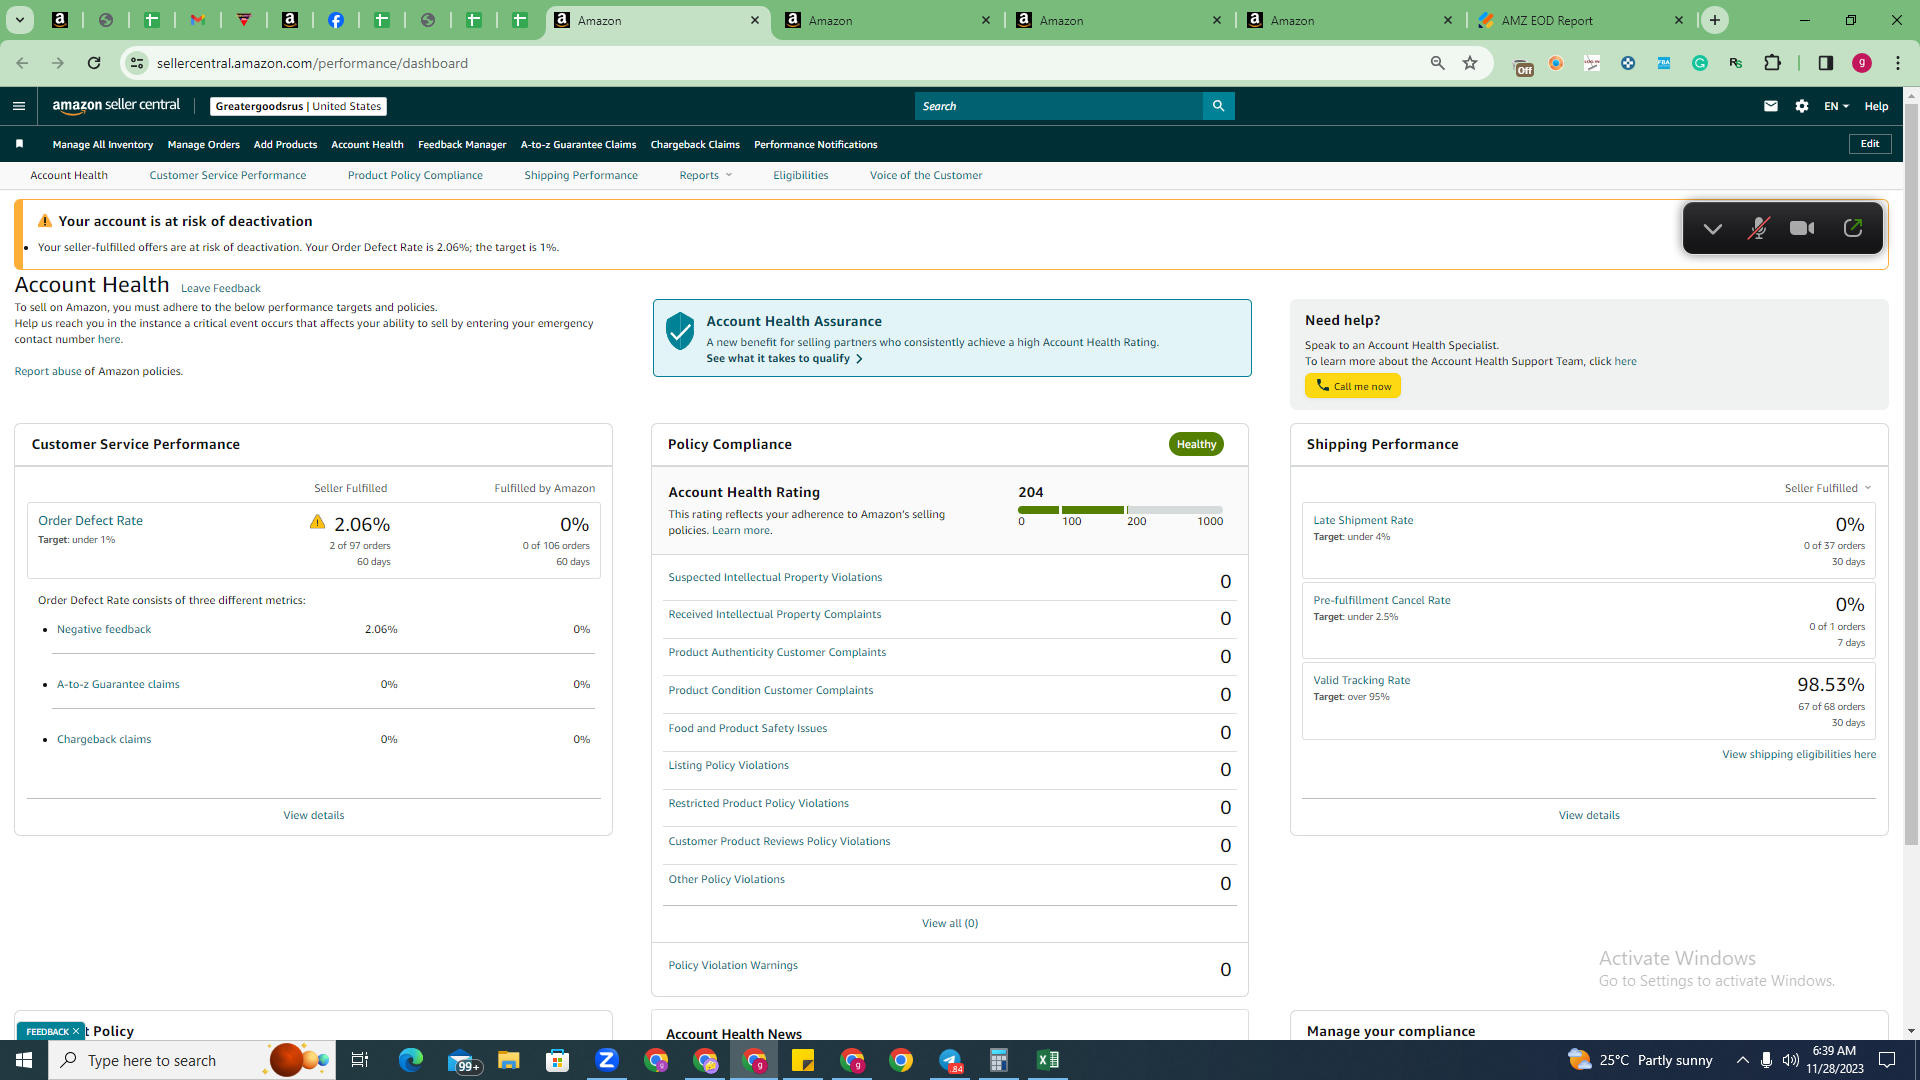The height and width of the screenshot is (1080, 1920).
Task: Open the volume control in the system tray
Action: click(1791, 1060)
